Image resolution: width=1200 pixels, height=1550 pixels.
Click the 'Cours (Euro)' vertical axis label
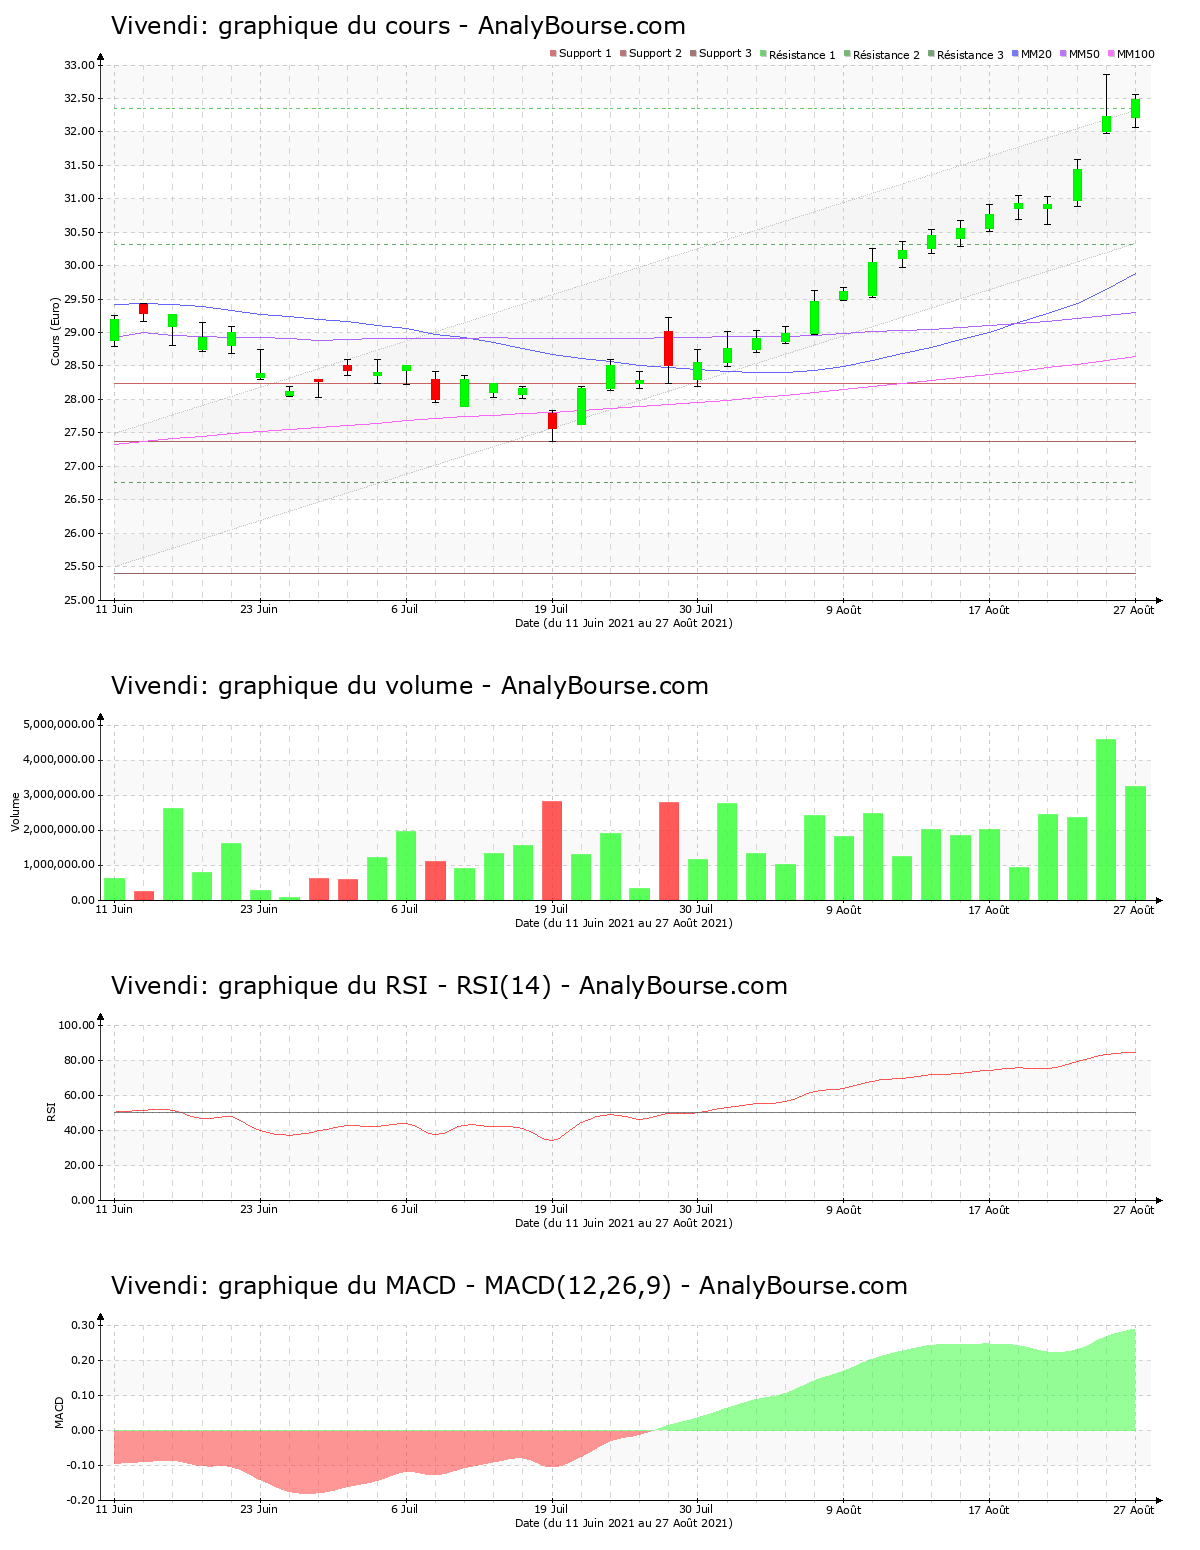(x=56, y=332)
